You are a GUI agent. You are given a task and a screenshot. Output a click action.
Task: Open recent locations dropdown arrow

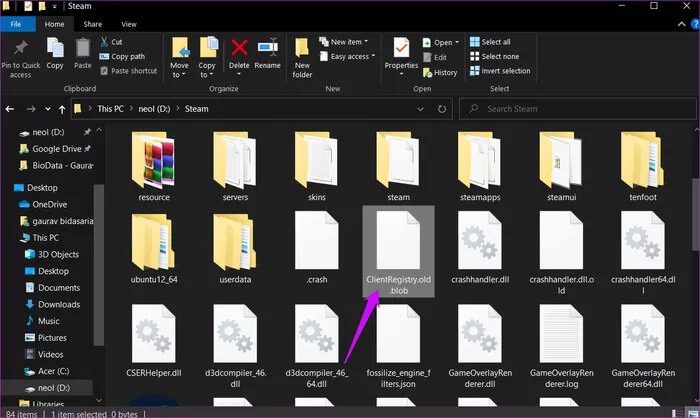[x=48, y=109]
